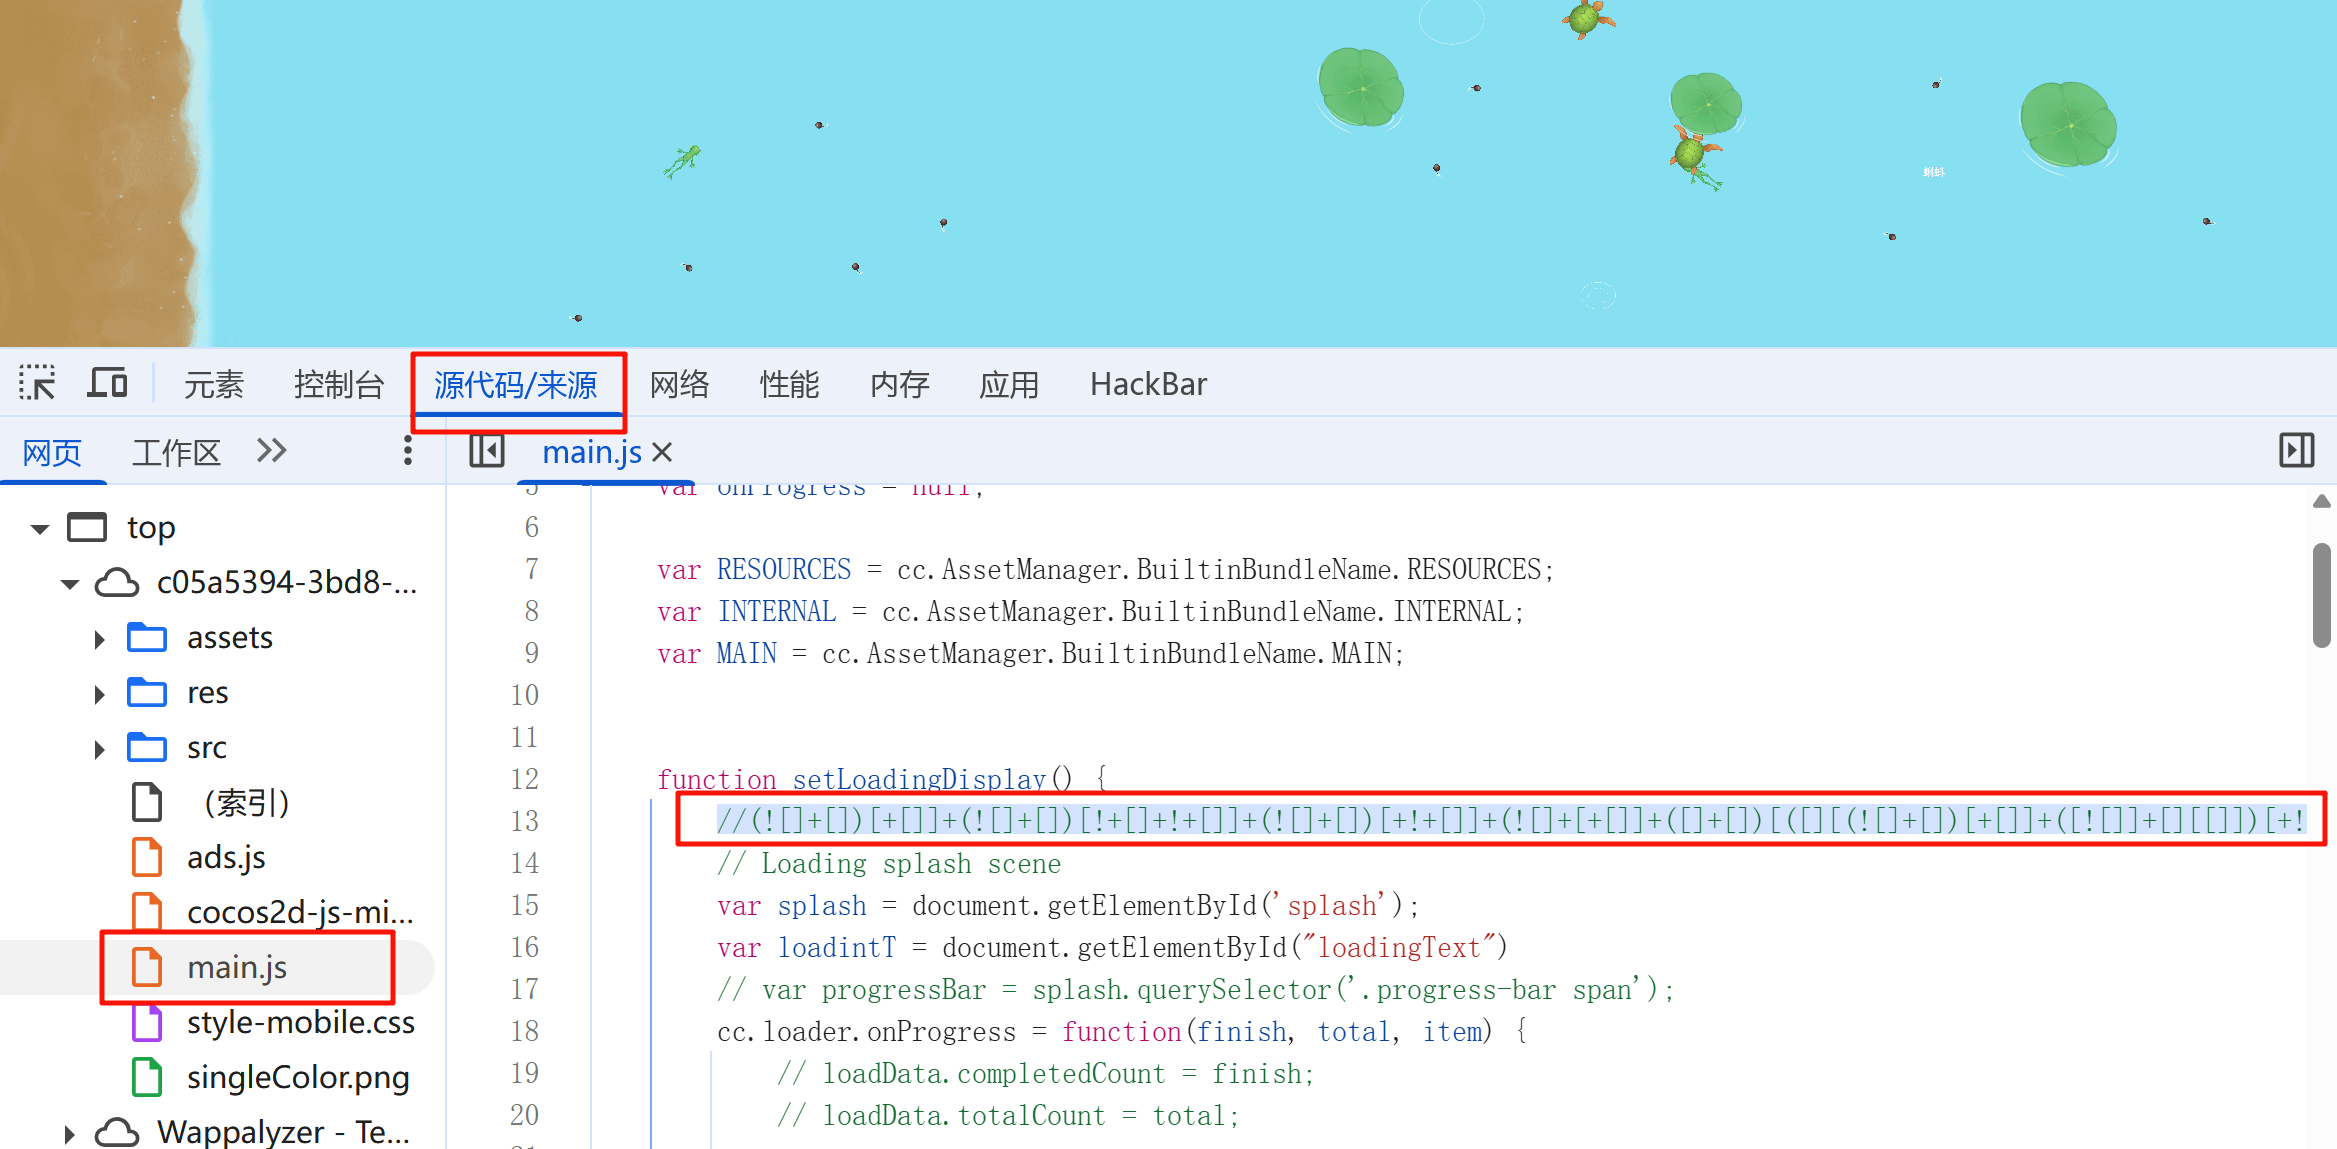Select the 工作区 workspace tab
This screenshot has width=2337, height=1149.
point(176,453)
